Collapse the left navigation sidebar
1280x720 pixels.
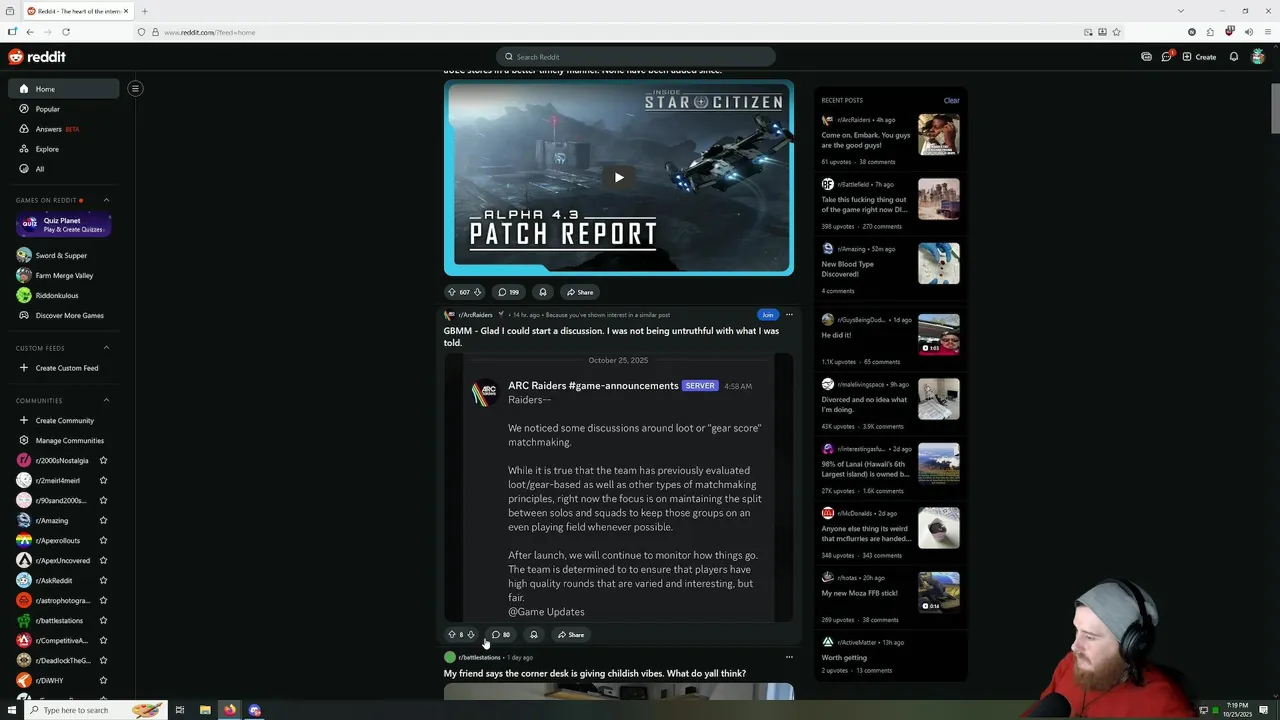(x=135, y=88)
